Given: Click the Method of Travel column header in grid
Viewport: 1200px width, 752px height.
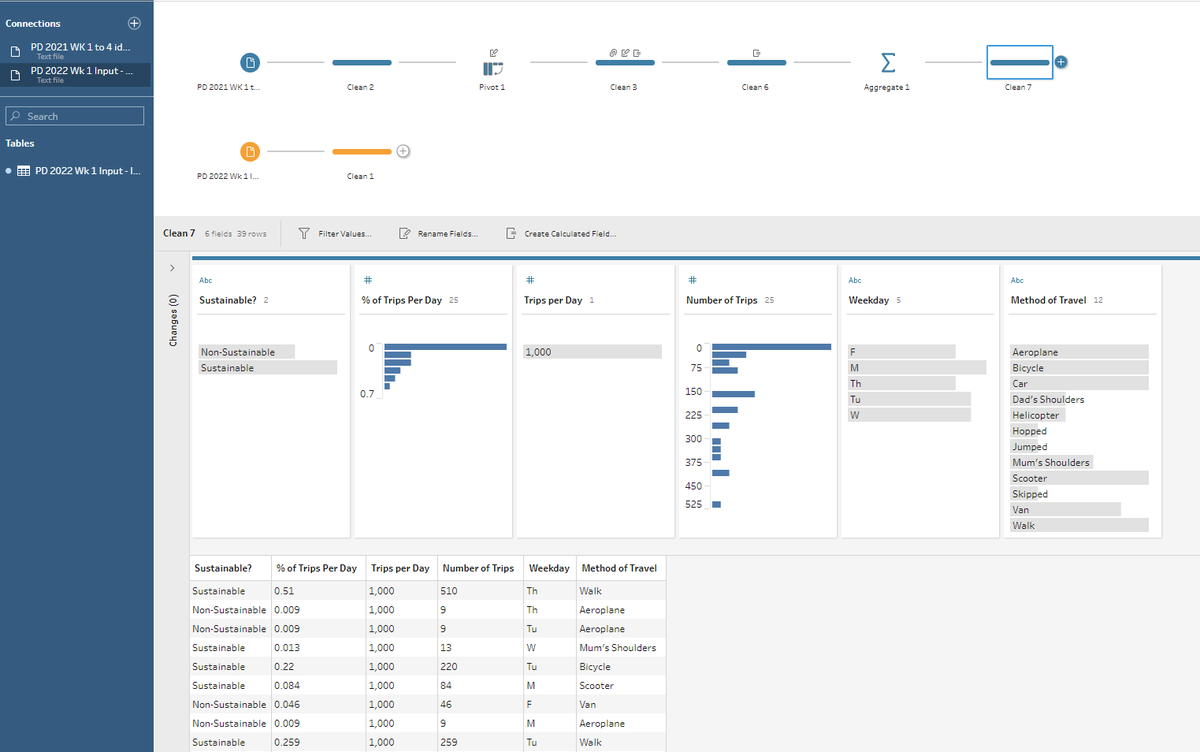Looking at the screenshot, I should (620, 568).
